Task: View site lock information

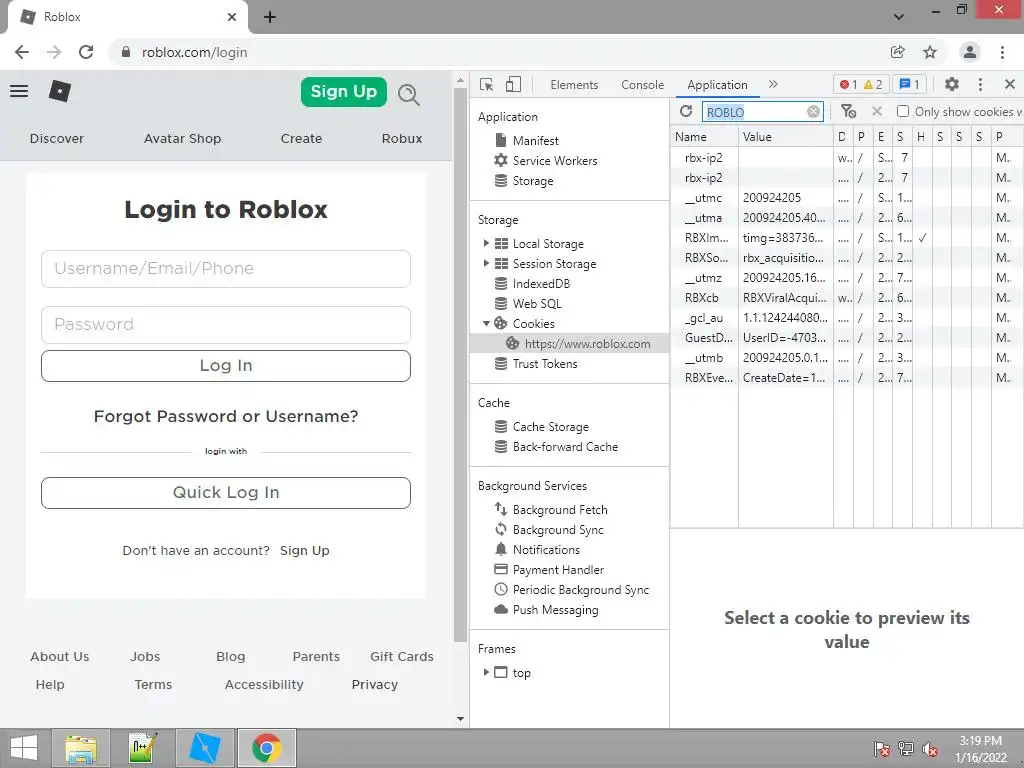Action: (x=126, y=52)
